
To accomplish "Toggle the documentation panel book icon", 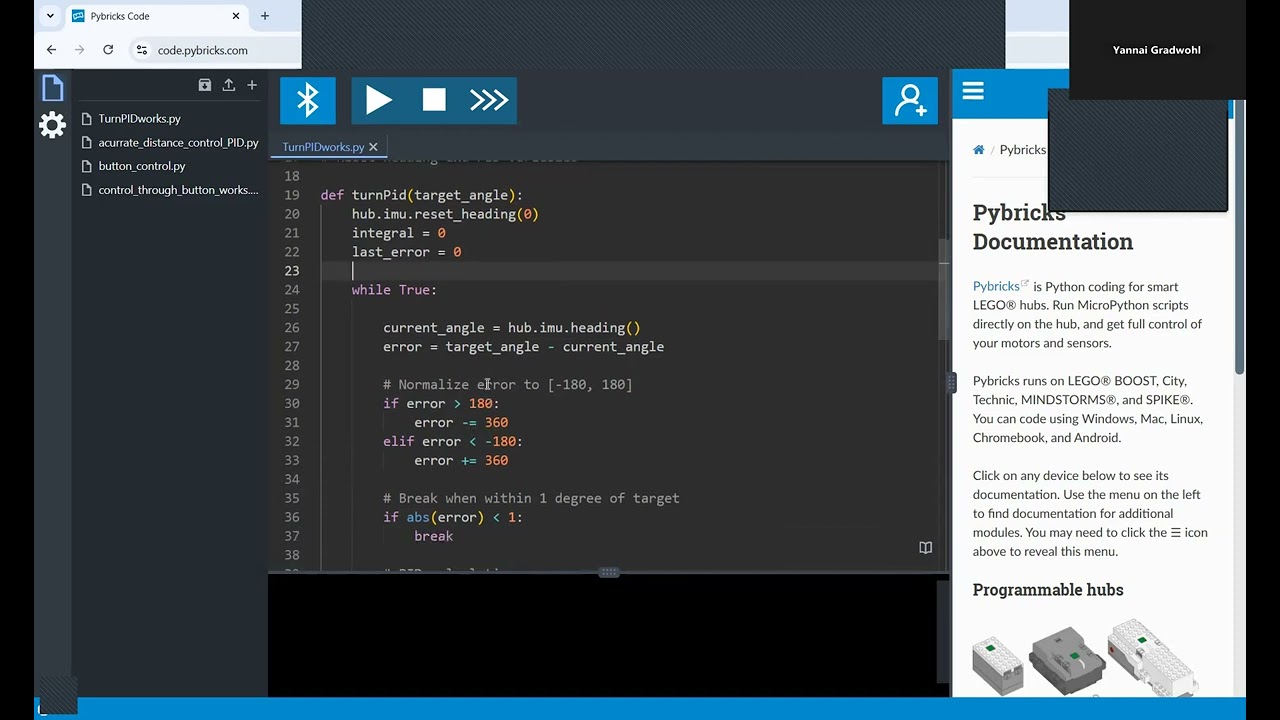I will pyautogui.click(x=925, y=548).
